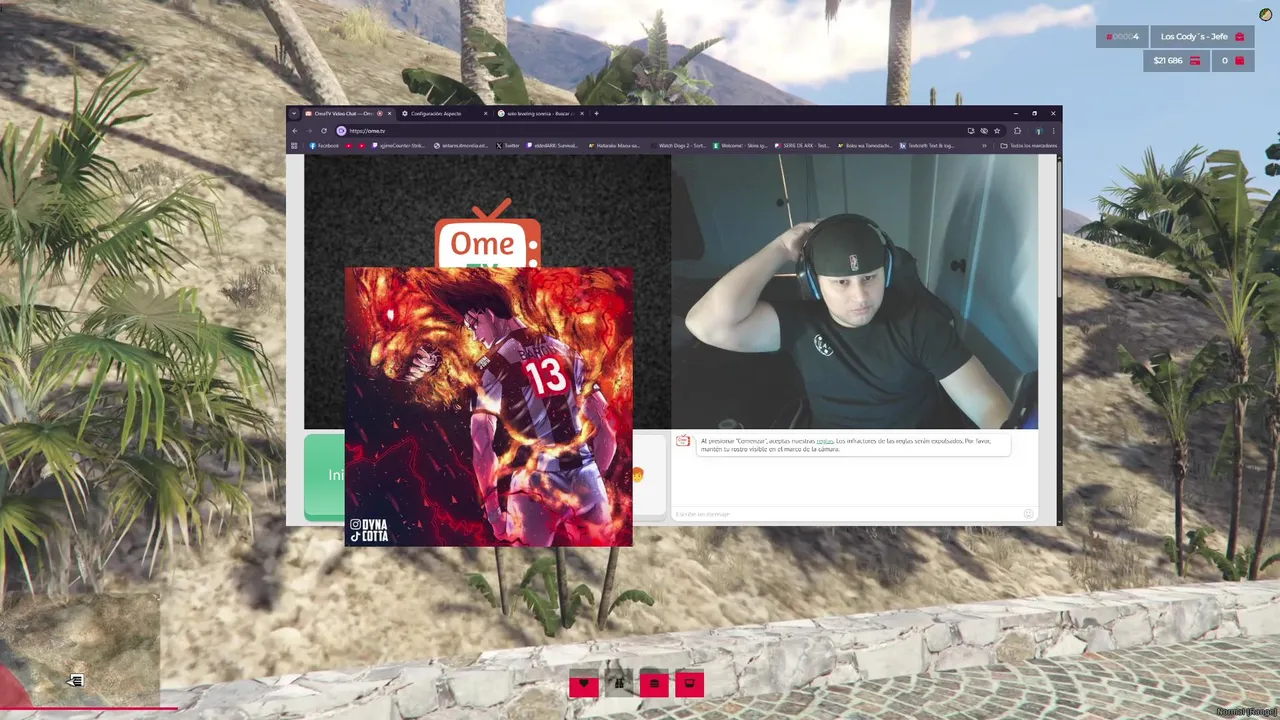The height and width of the screenshot is (720, 1280).
Task: Click the monitor icon in game hotbar
Action: point(689,684)
